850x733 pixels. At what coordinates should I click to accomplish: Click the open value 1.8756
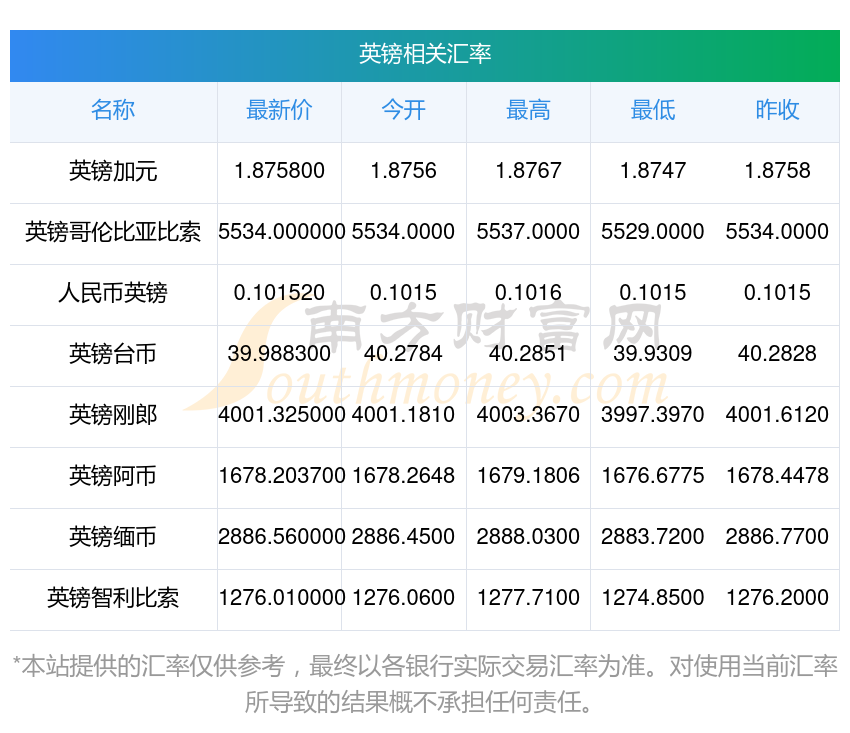coord(403,171)
